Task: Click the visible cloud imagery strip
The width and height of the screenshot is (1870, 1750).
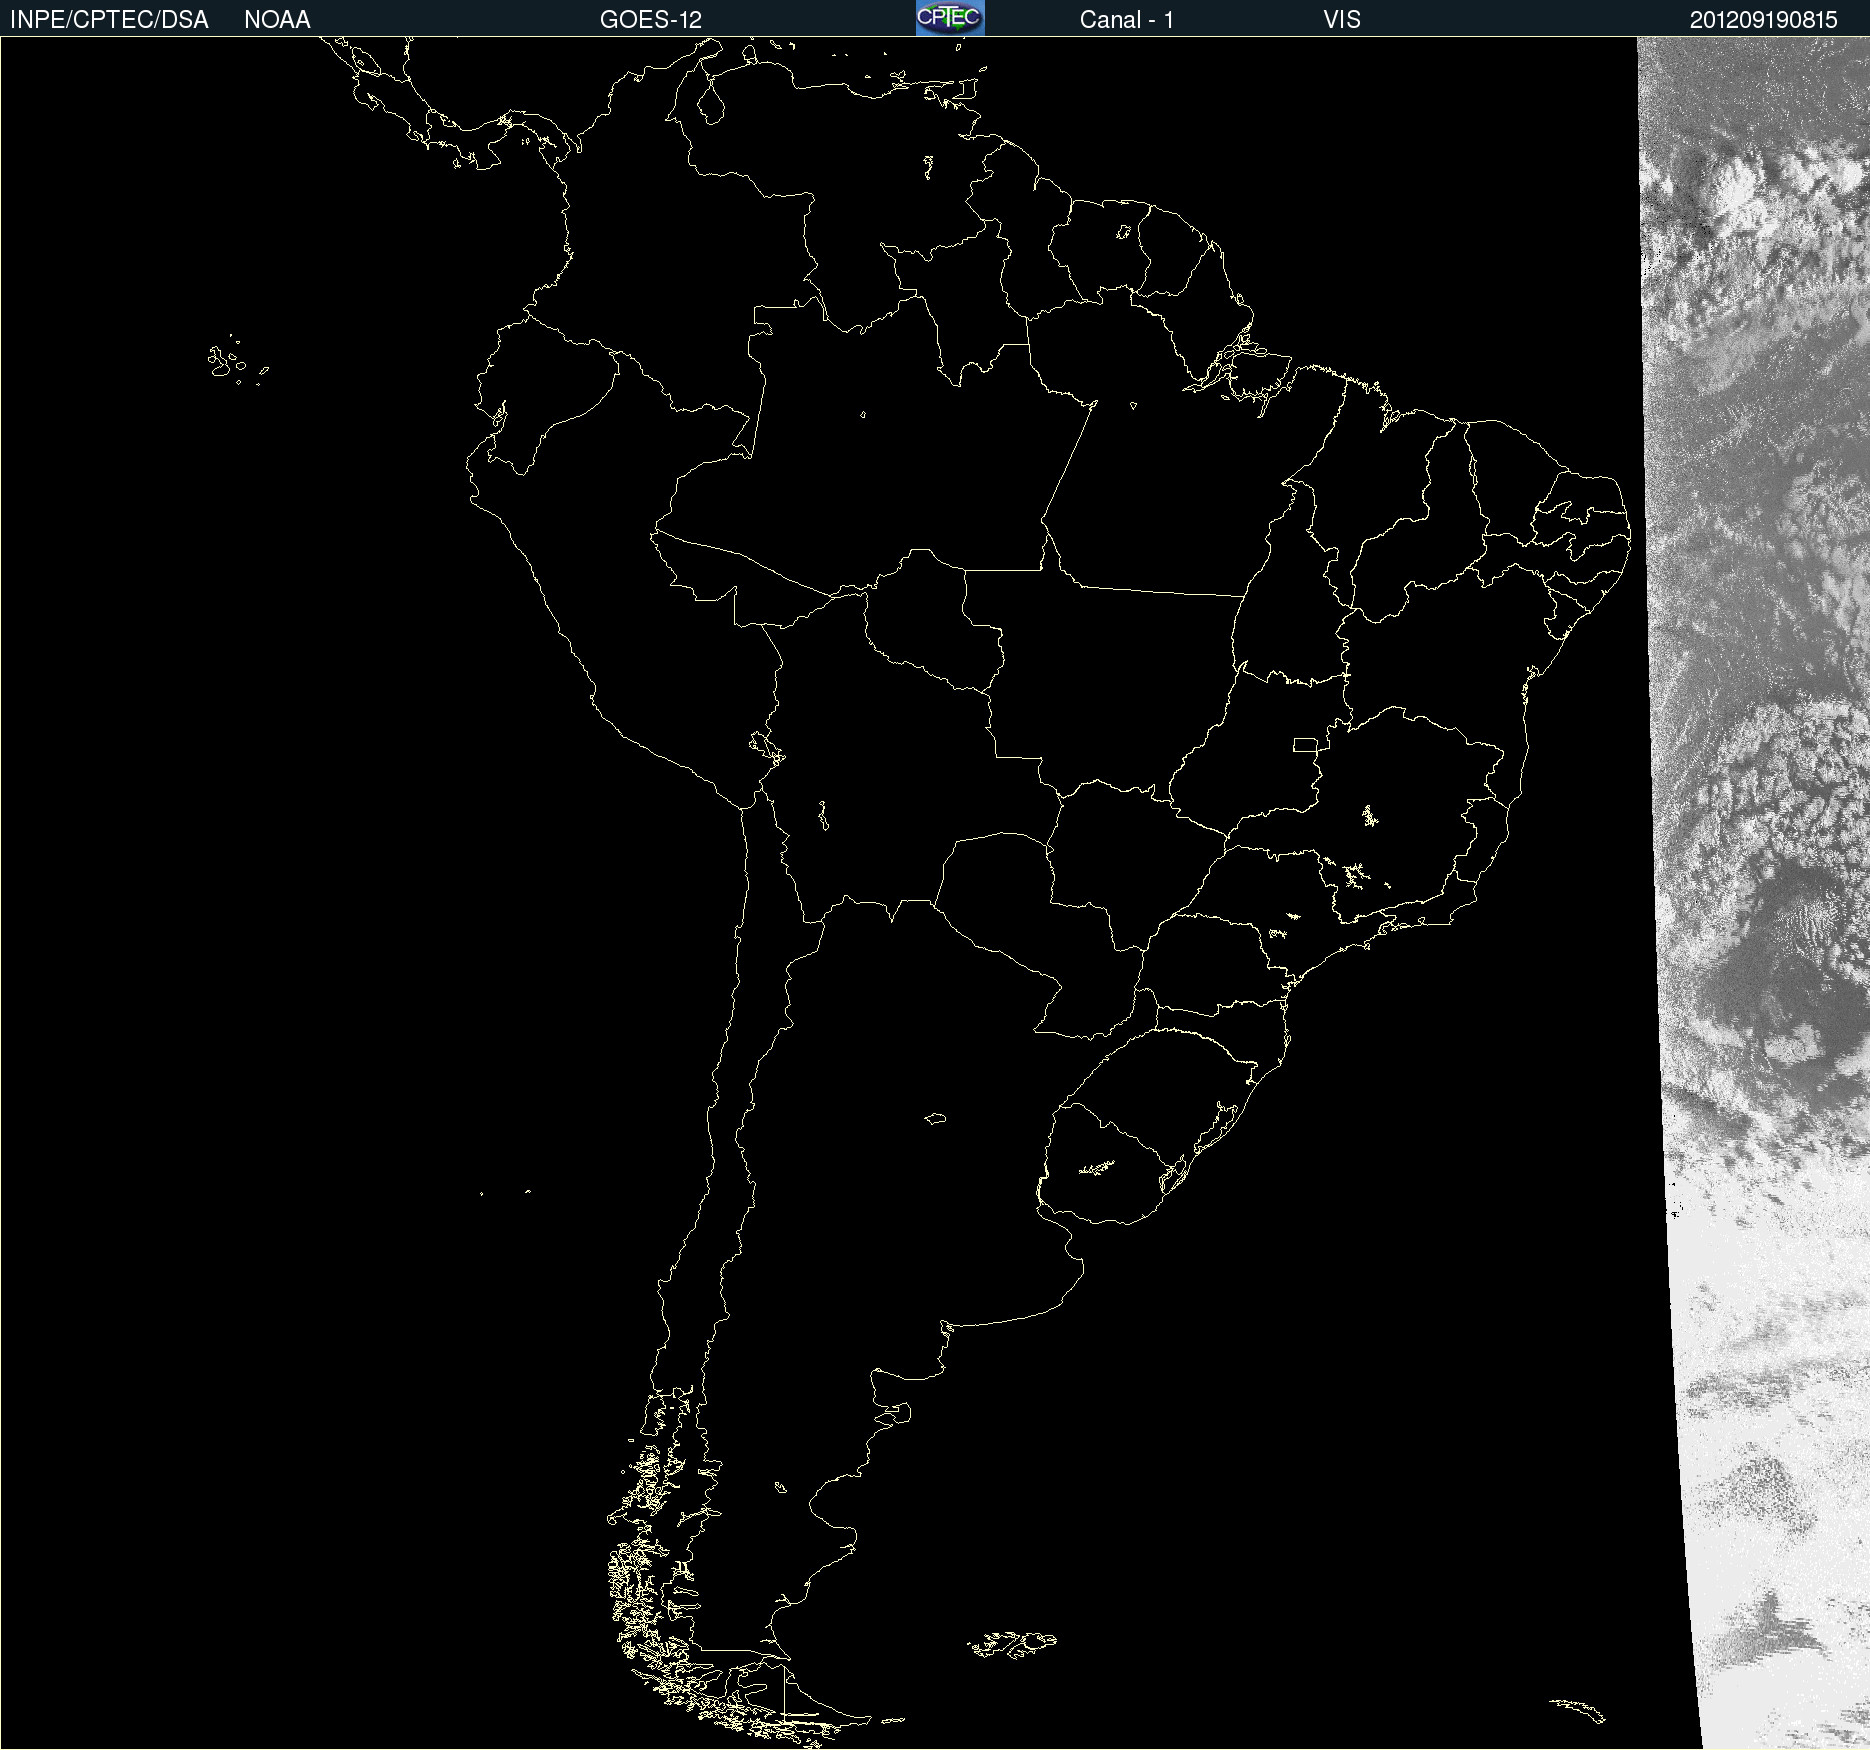Action: pos(1760,893)
